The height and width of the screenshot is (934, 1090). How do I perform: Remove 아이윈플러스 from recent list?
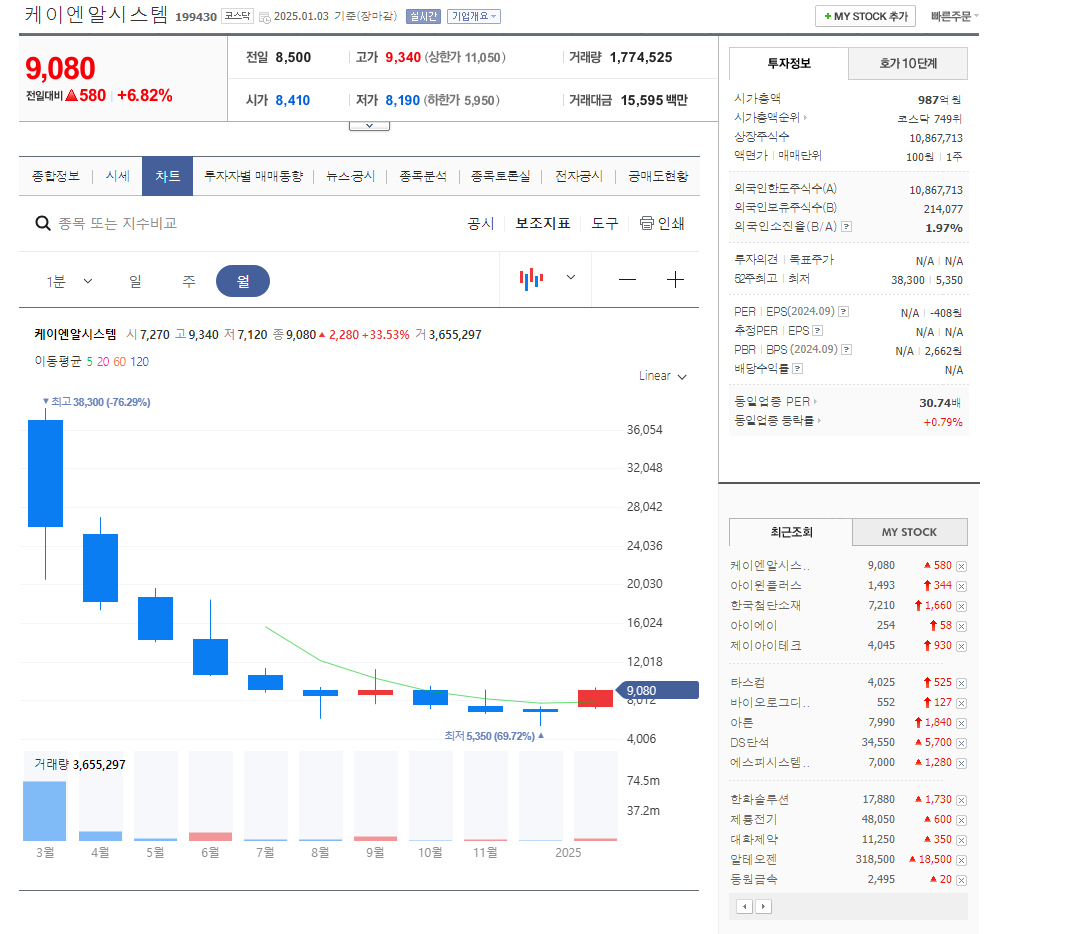pyautogui.click(x=961, y=587)
